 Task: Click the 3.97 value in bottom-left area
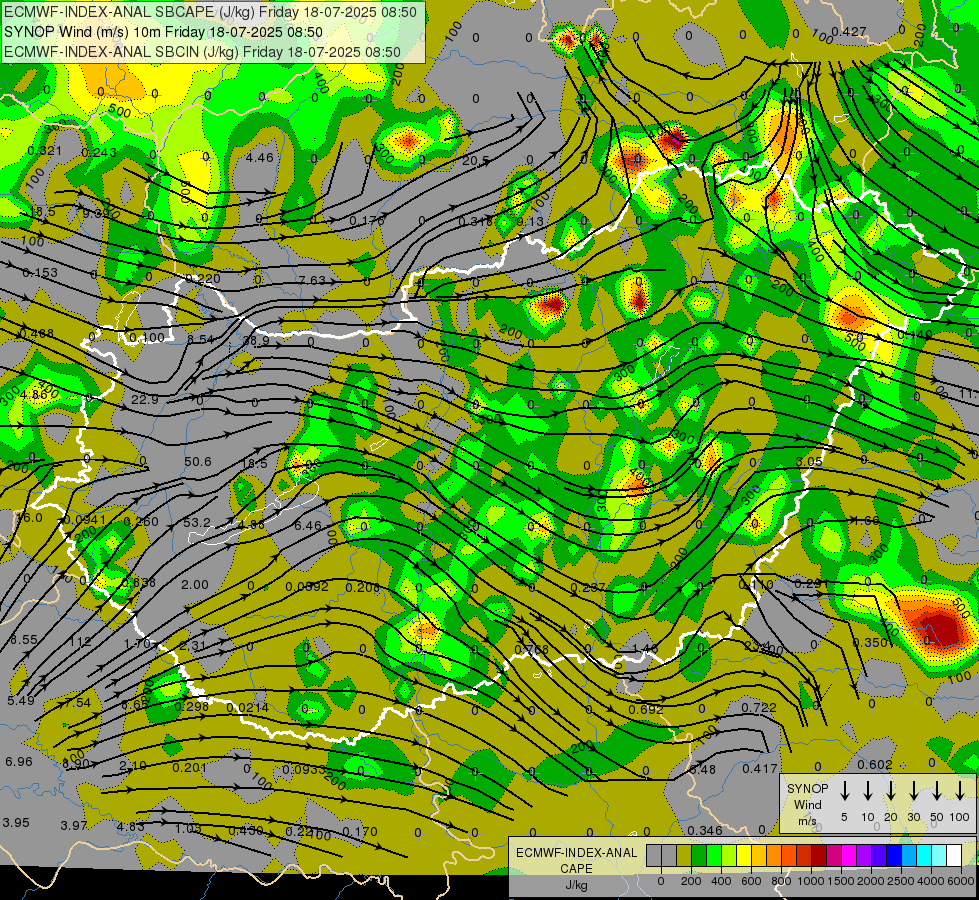(74, 825)
